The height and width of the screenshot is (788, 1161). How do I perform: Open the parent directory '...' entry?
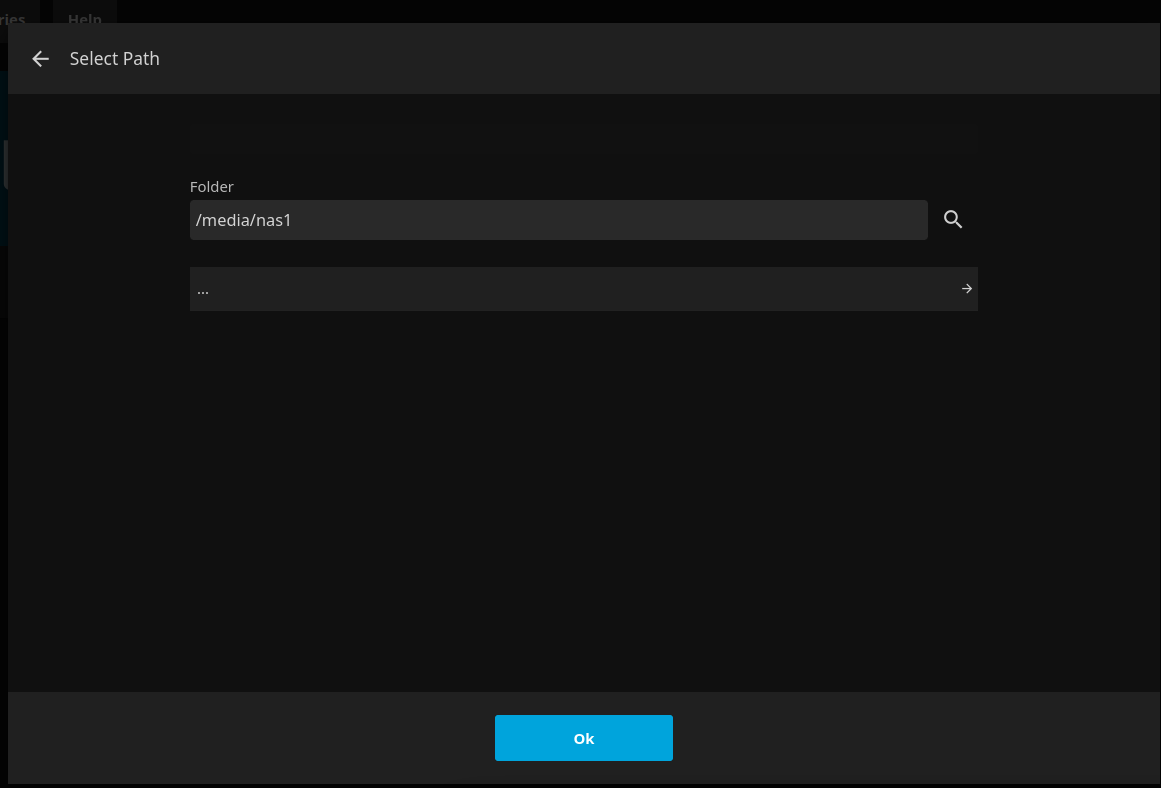coord(582,289)
